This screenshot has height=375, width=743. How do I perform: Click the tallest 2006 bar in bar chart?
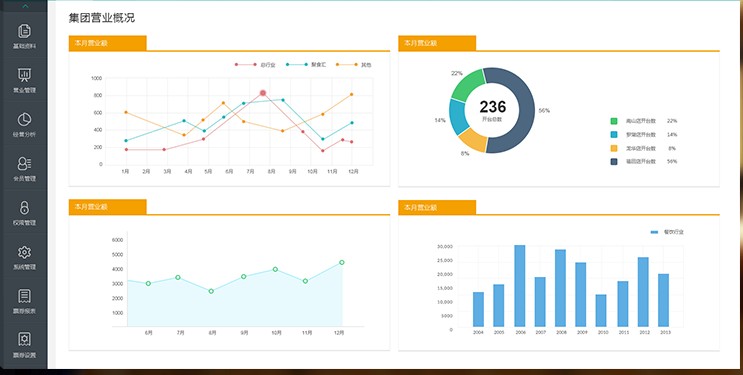pyautogui.click(x=520, y=286)
